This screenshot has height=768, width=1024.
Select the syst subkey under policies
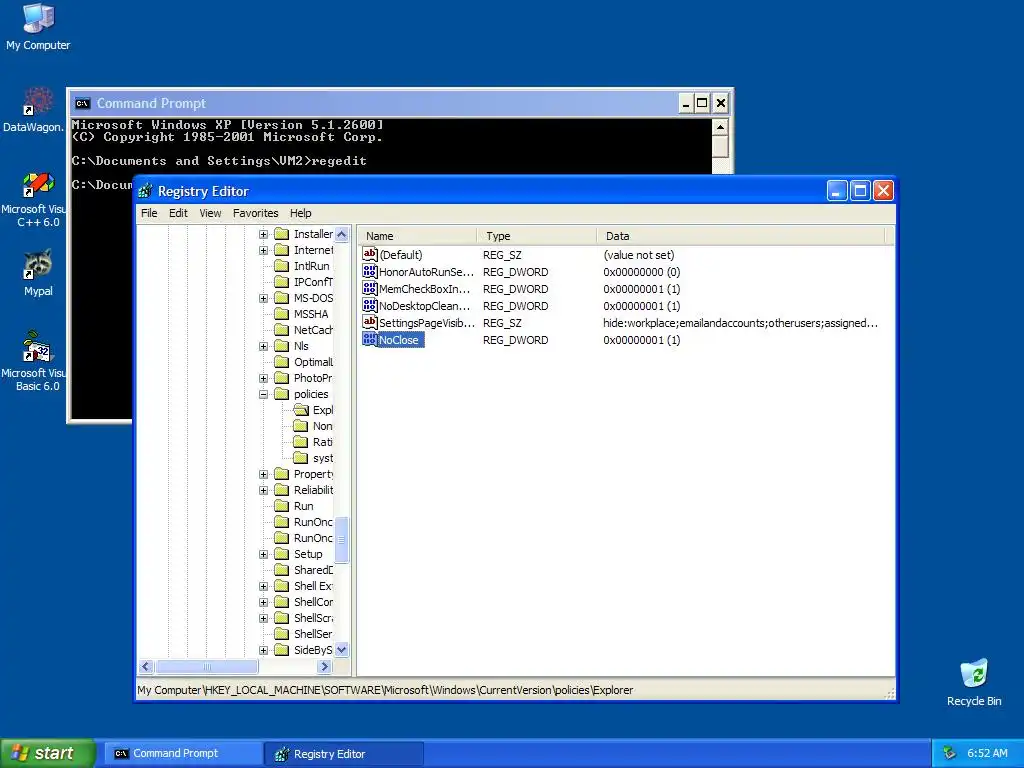323,458
